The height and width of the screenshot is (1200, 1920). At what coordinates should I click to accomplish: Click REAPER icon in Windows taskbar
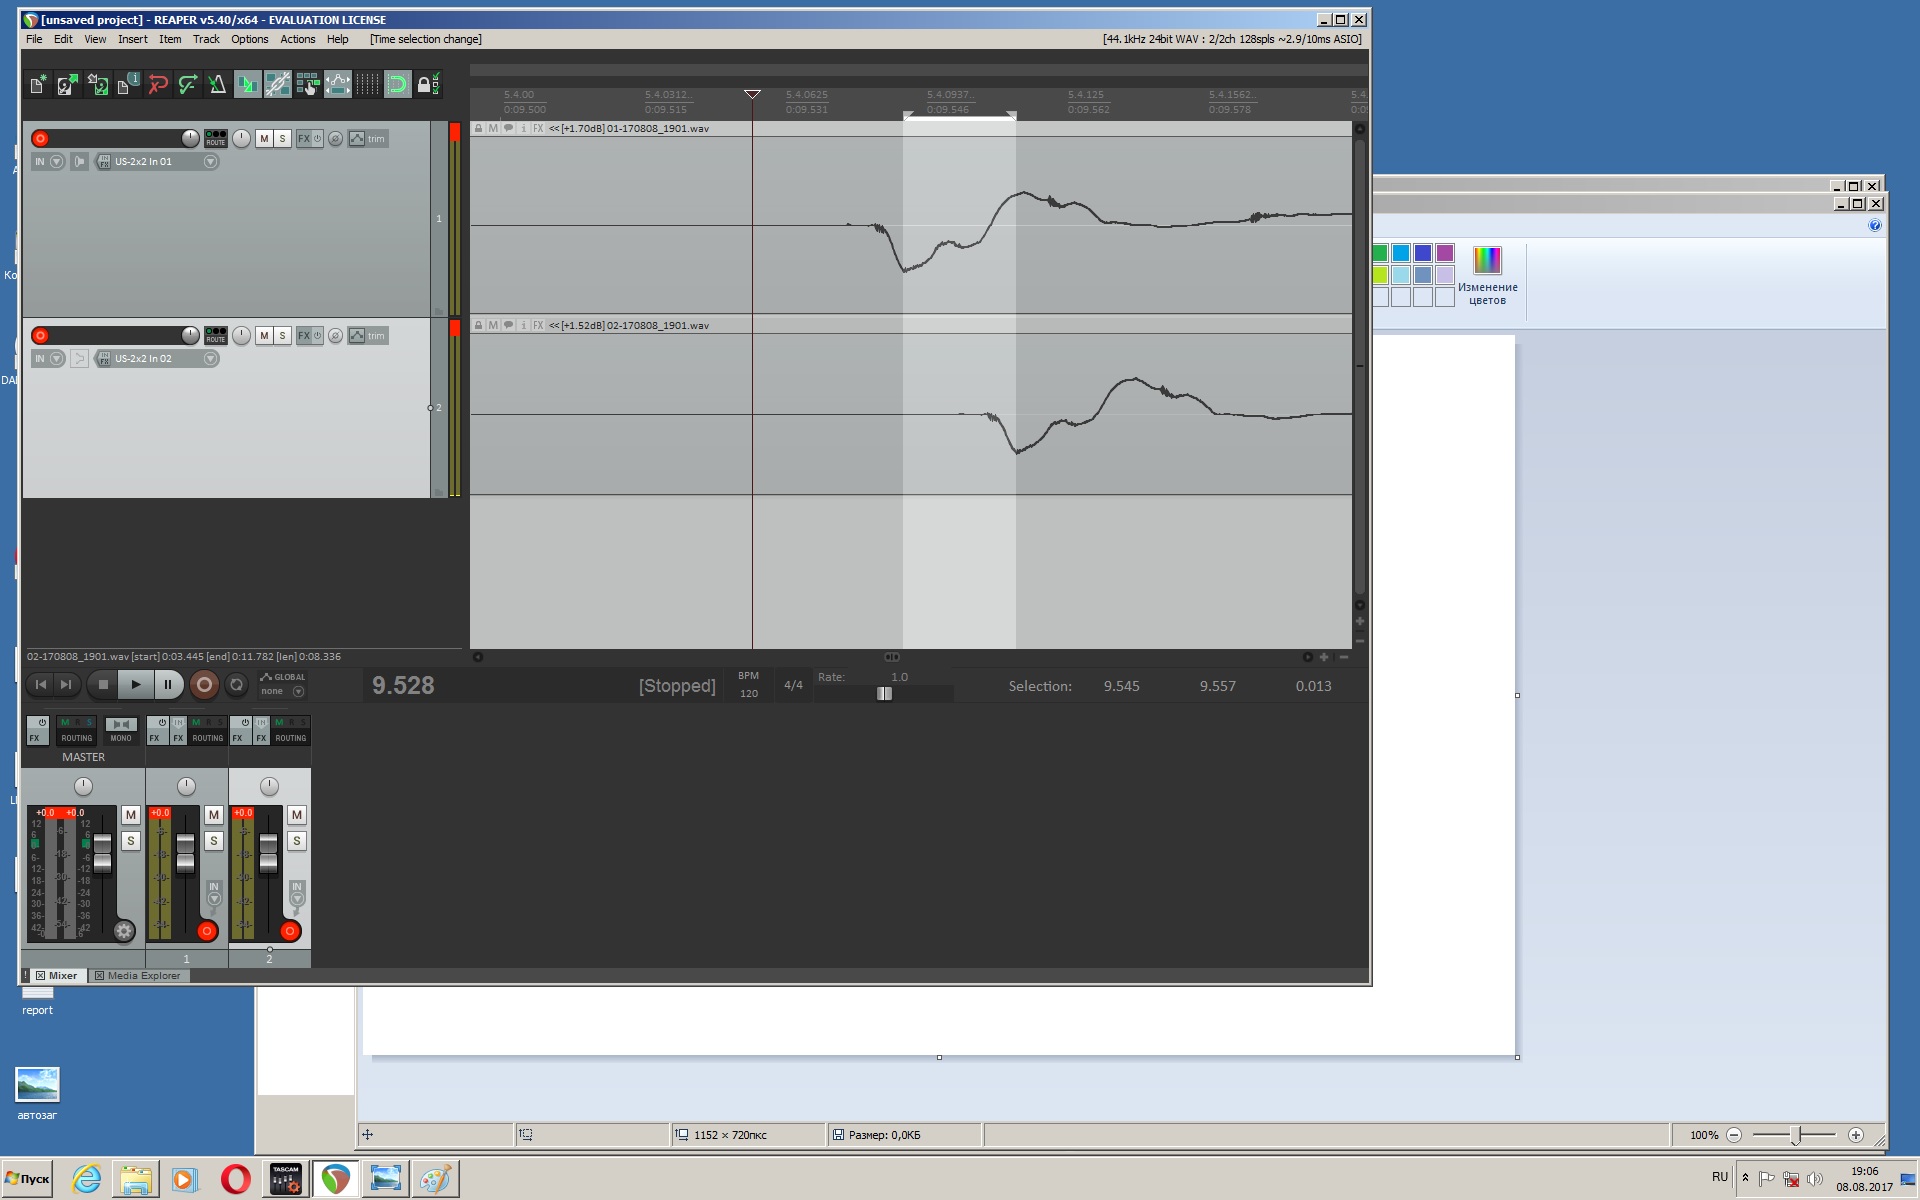335,1179
